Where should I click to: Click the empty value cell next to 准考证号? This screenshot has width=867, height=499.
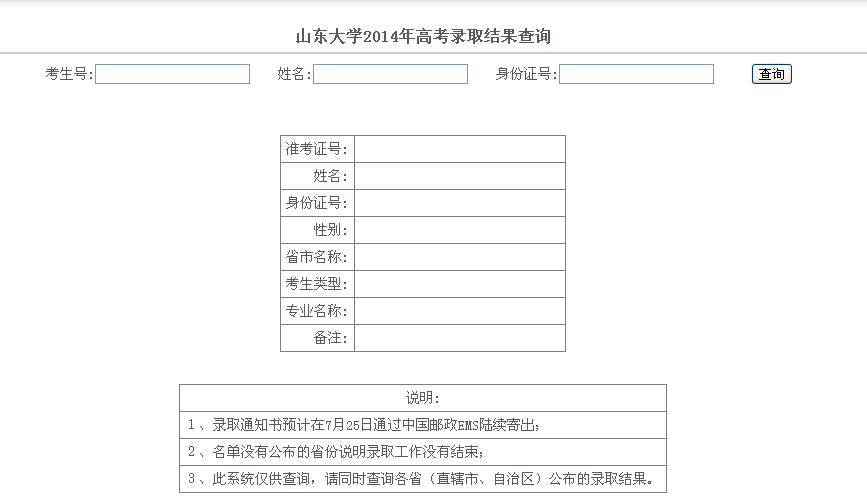tap(459, 149)
